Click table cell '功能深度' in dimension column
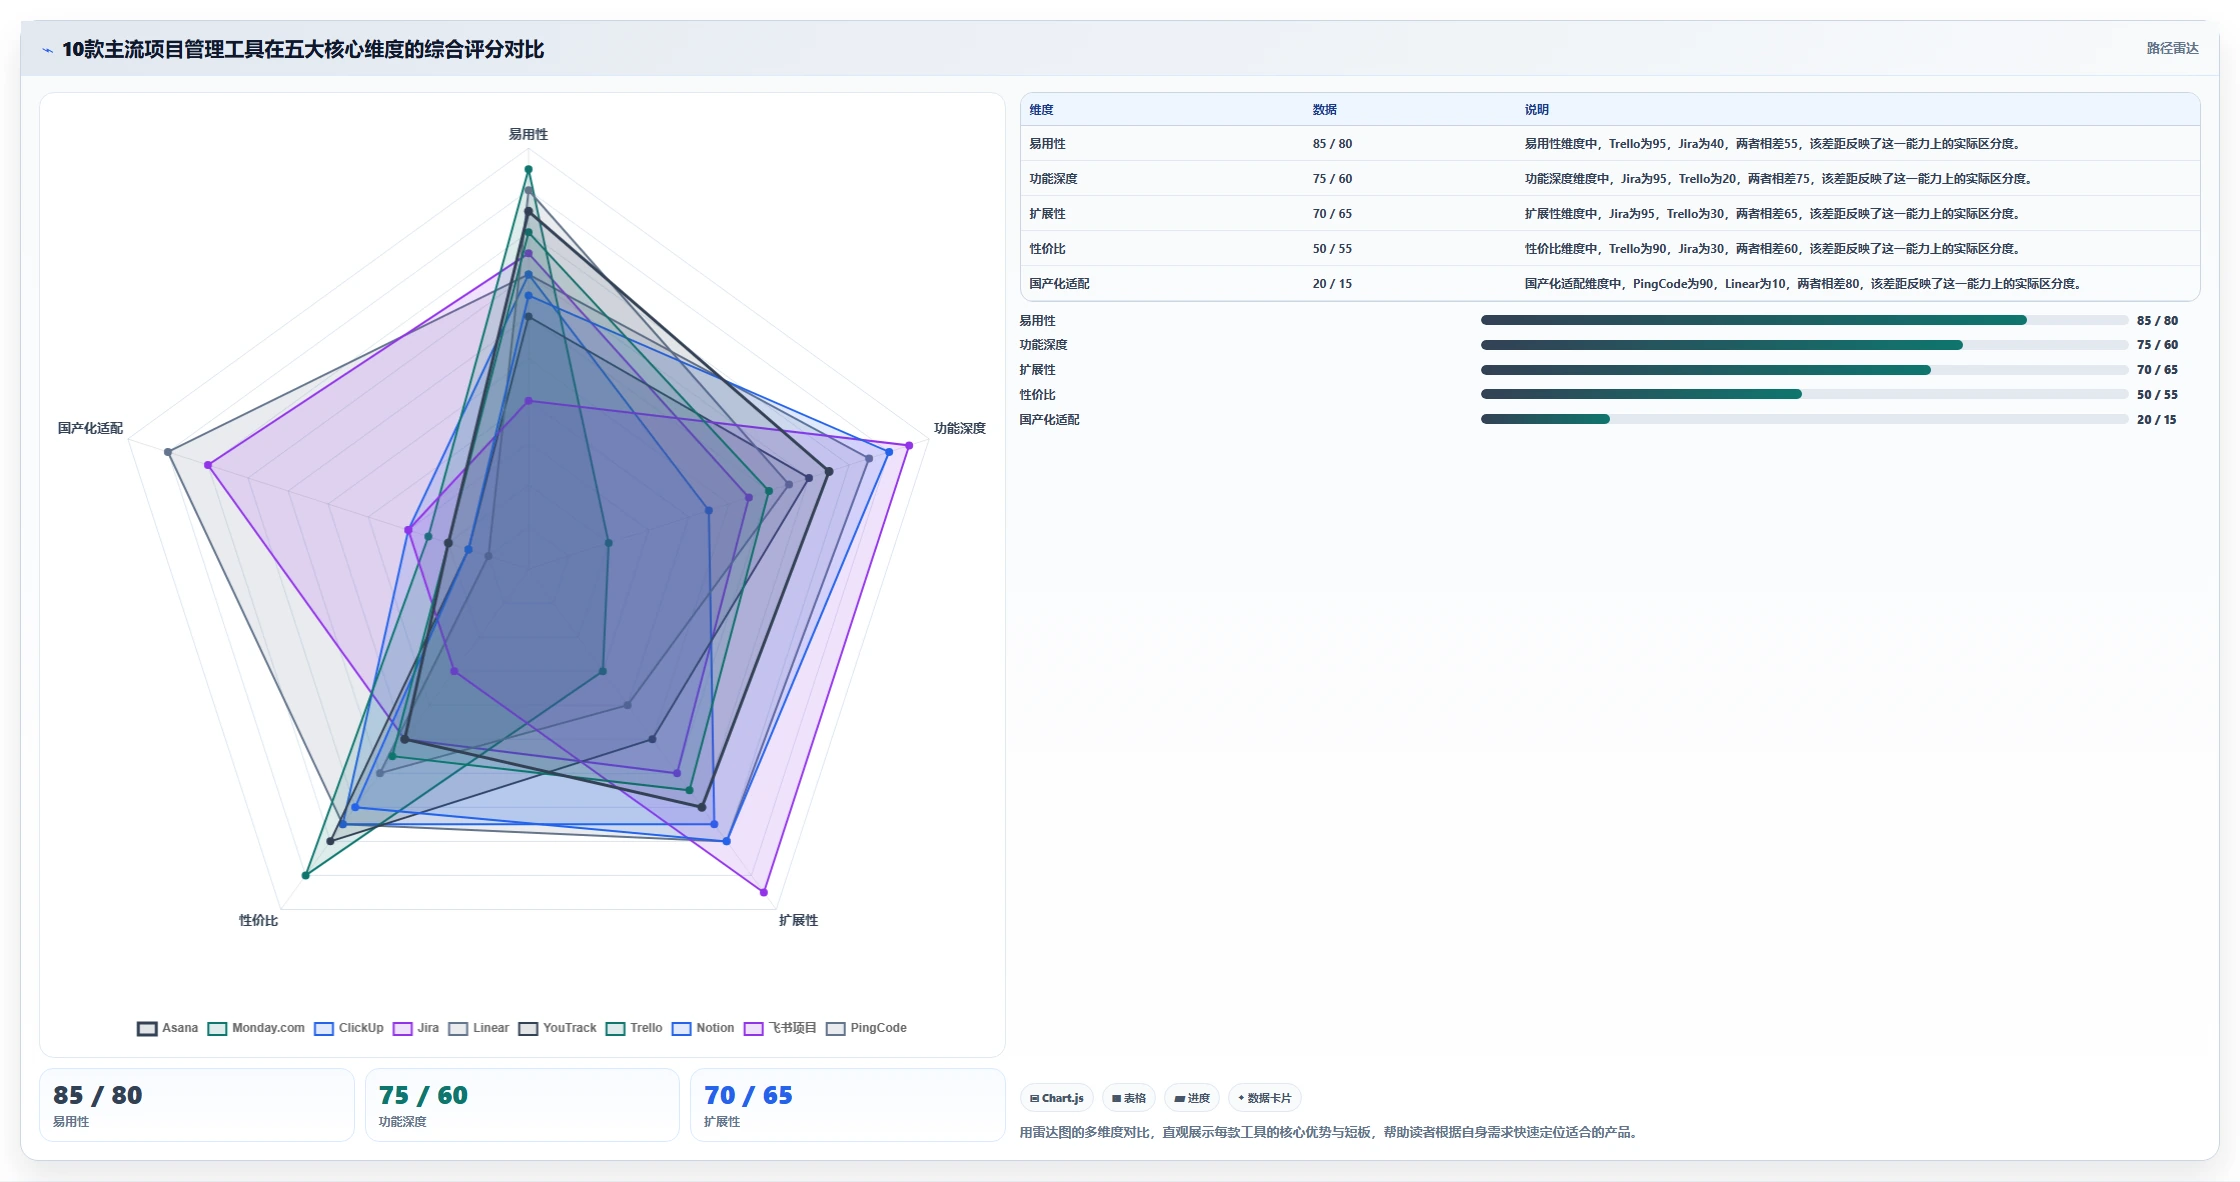This screenshot has height=1182, width=2240. 1053,179
